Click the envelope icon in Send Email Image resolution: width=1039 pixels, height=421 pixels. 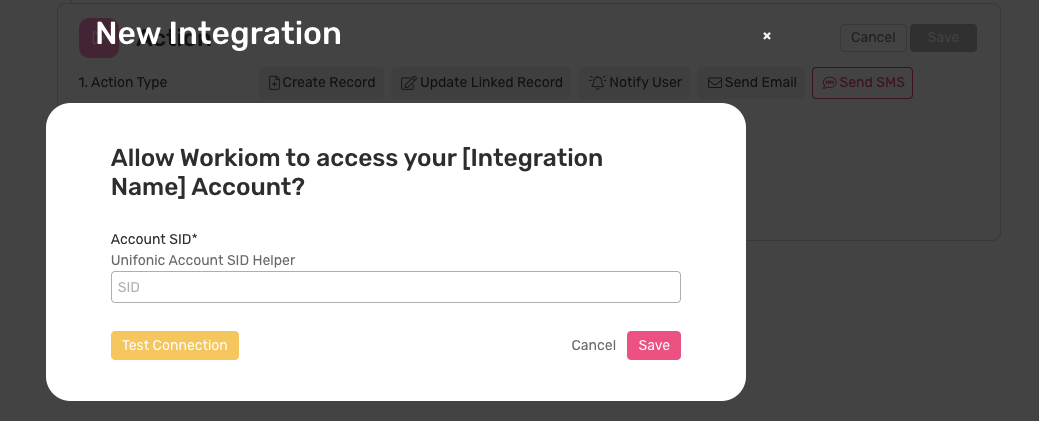715,83
